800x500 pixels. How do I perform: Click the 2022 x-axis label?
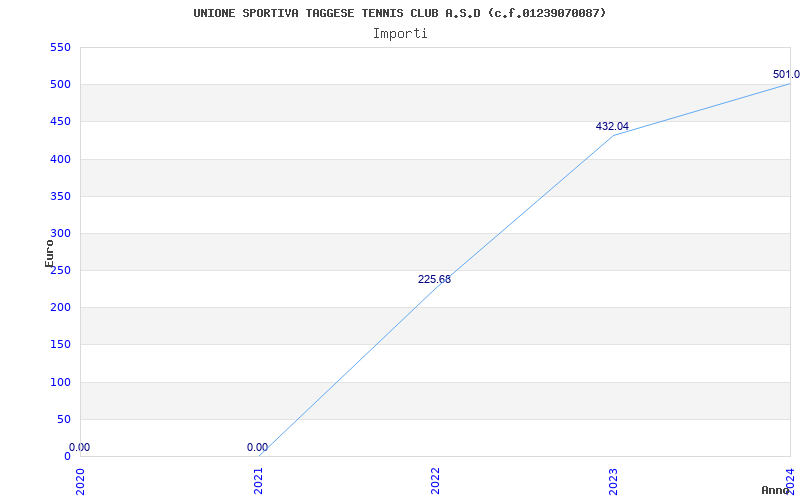click(x=435, y=481)
